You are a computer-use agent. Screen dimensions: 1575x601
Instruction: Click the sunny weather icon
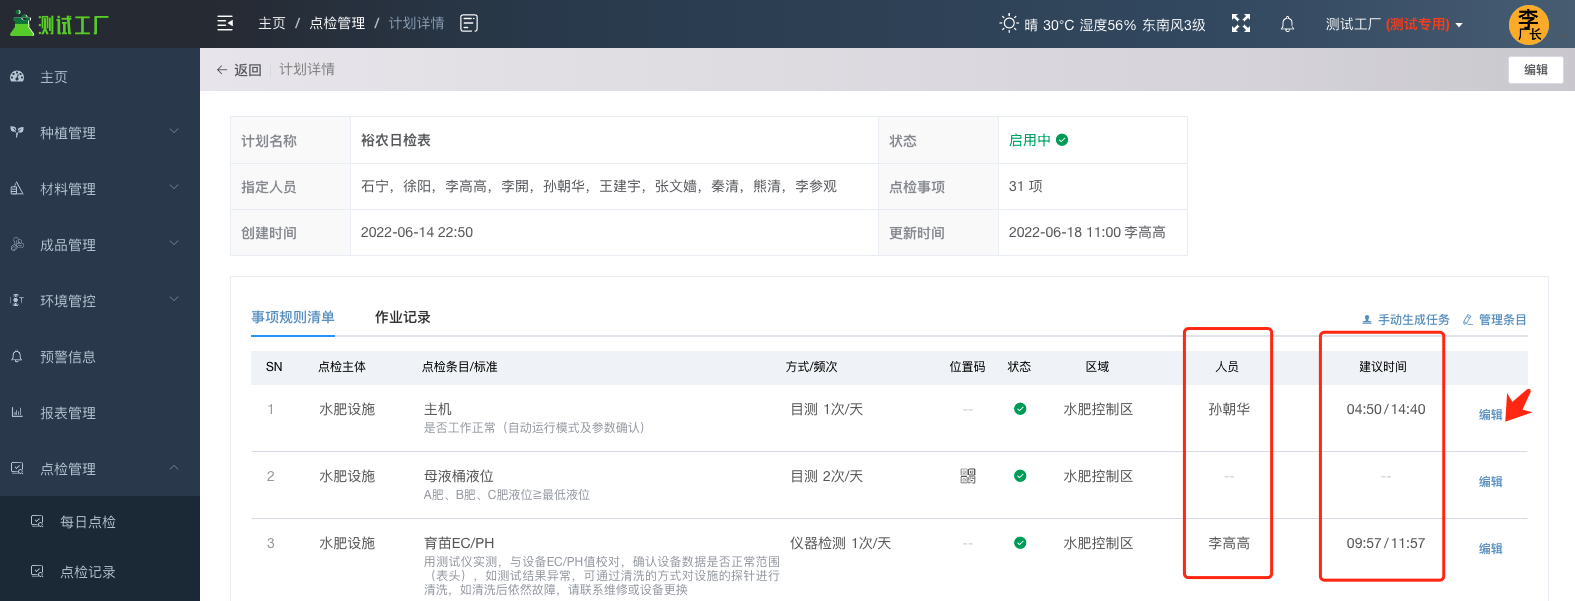point(1009,23)
